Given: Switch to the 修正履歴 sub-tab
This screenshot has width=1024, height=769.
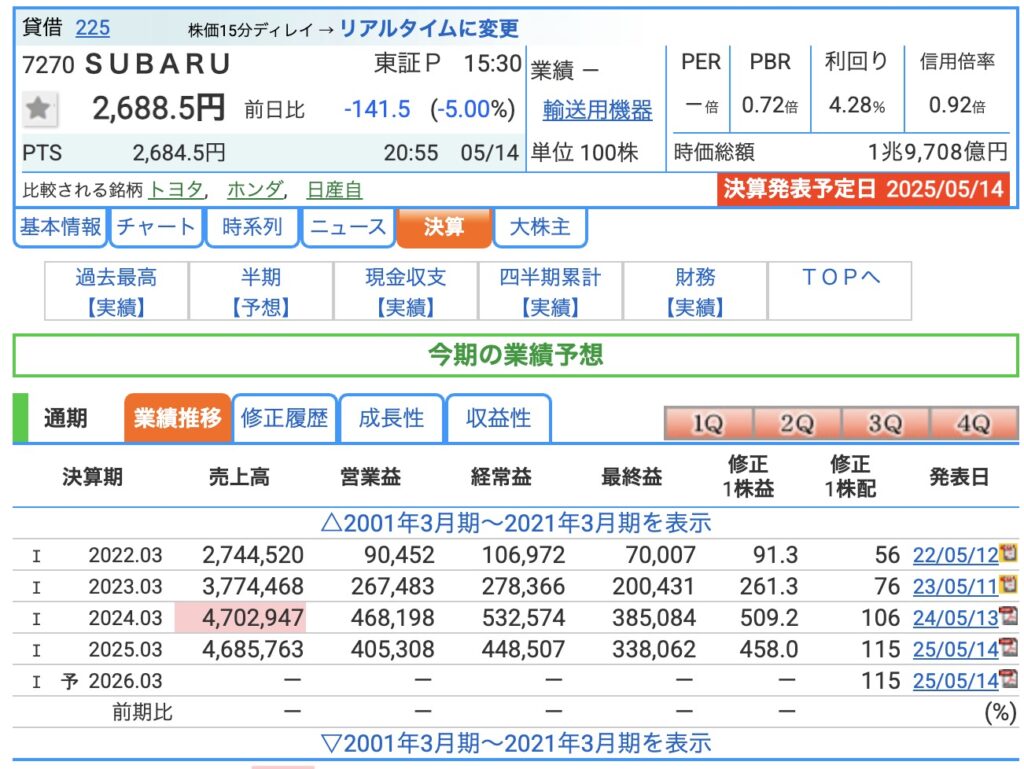Looking at the screenshot, I should coord(285,418).
